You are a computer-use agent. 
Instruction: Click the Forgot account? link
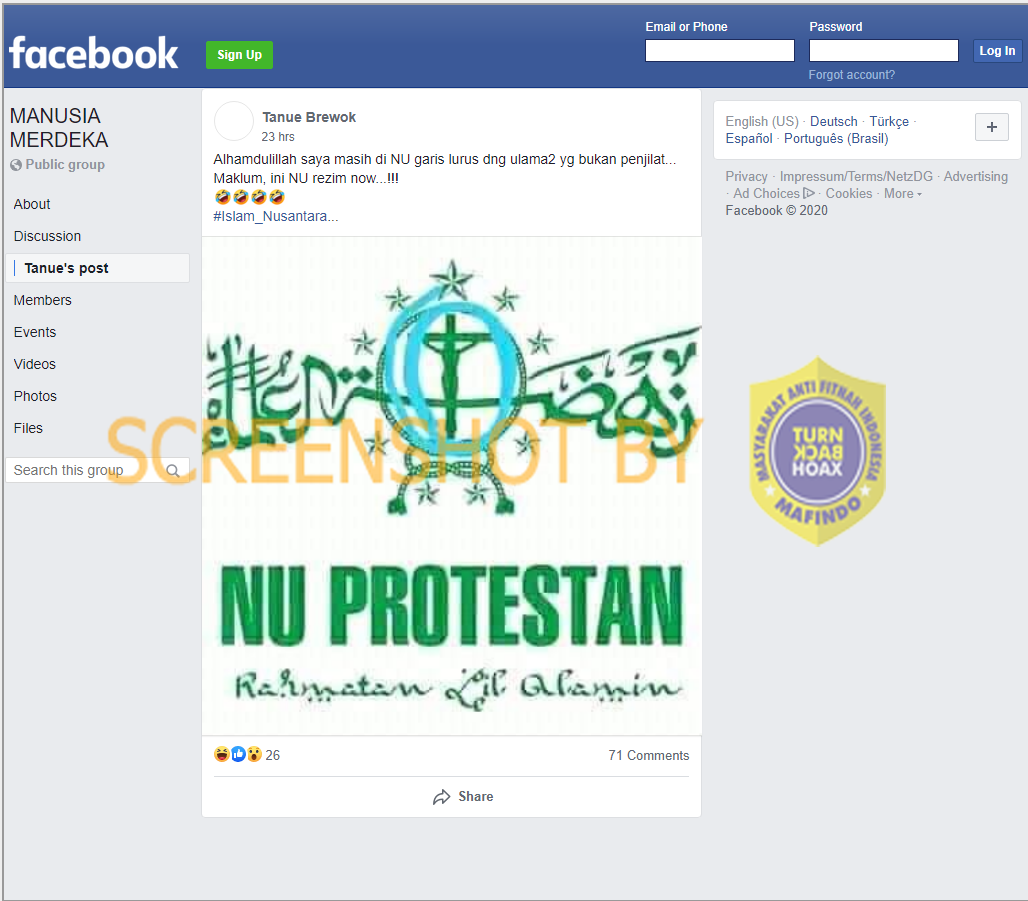[x=851, y=75]
